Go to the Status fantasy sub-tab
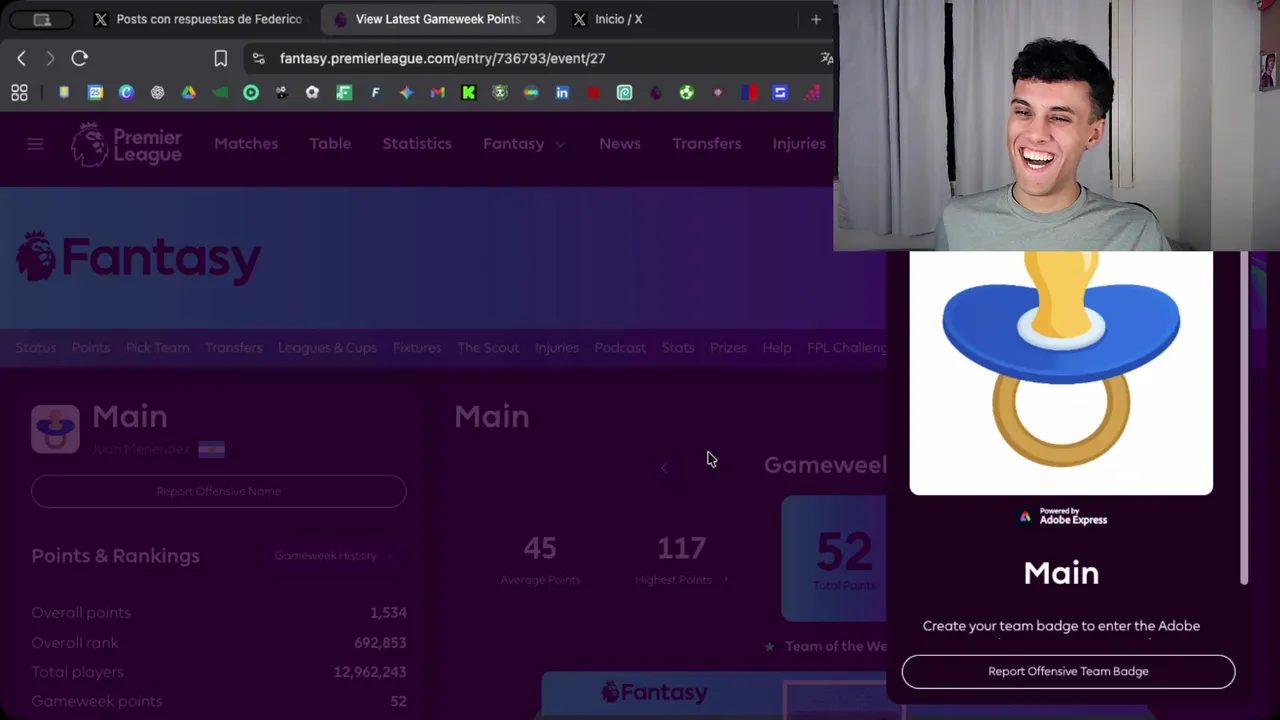Viewport: 1280px width, 720px height. click(x=36, y=348)
